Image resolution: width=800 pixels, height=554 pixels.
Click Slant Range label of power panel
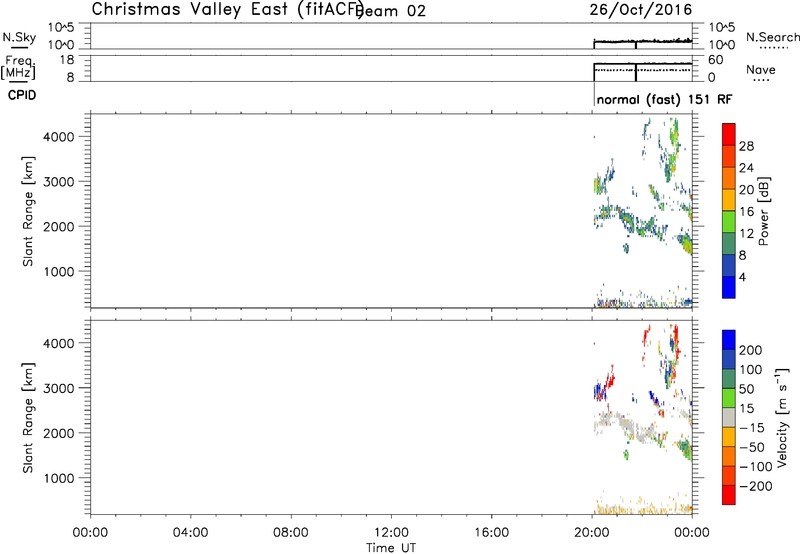[28, 211]
